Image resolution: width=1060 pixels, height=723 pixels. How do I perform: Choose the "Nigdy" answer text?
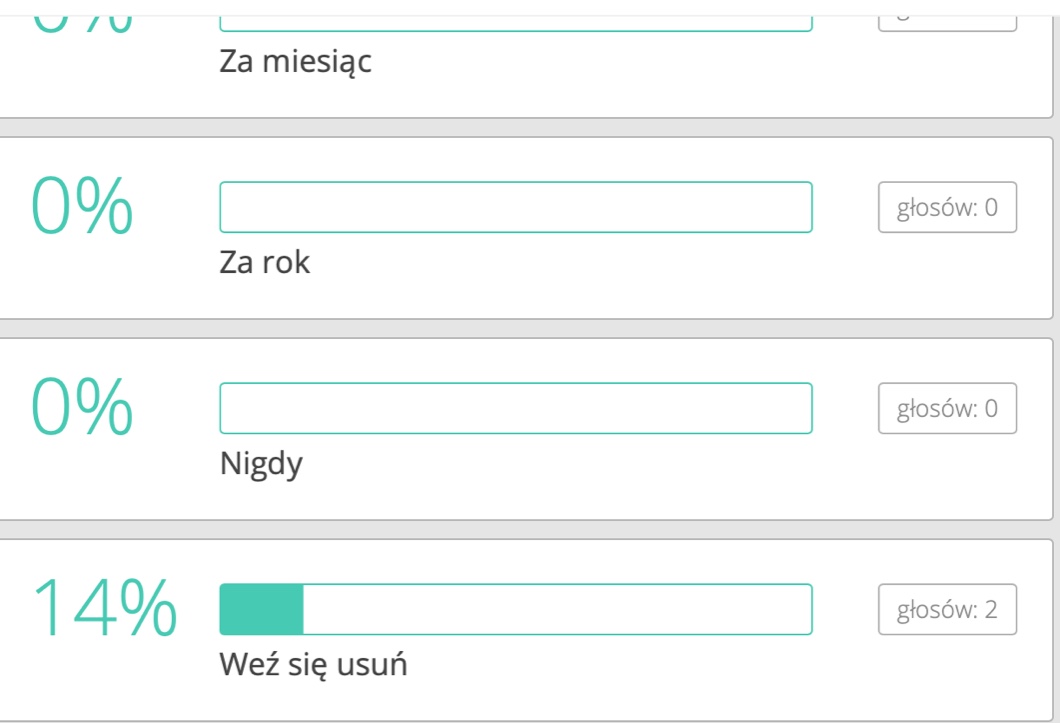261,464
